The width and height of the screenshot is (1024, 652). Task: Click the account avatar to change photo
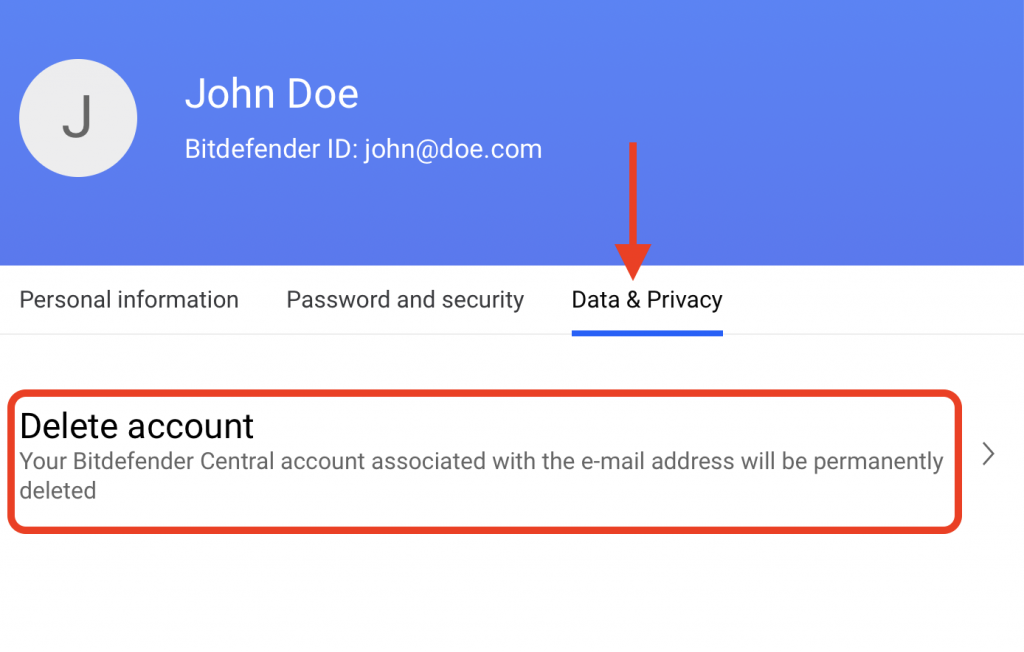78,117
